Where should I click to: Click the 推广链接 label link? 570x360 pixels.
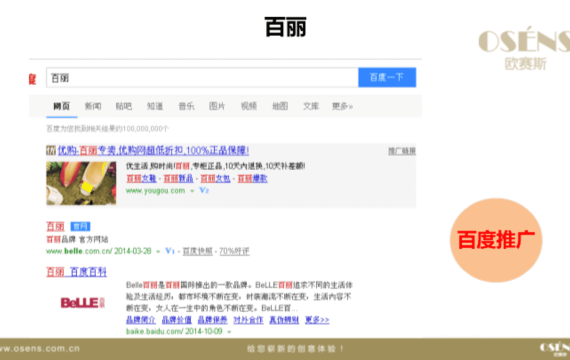[402, 151]
